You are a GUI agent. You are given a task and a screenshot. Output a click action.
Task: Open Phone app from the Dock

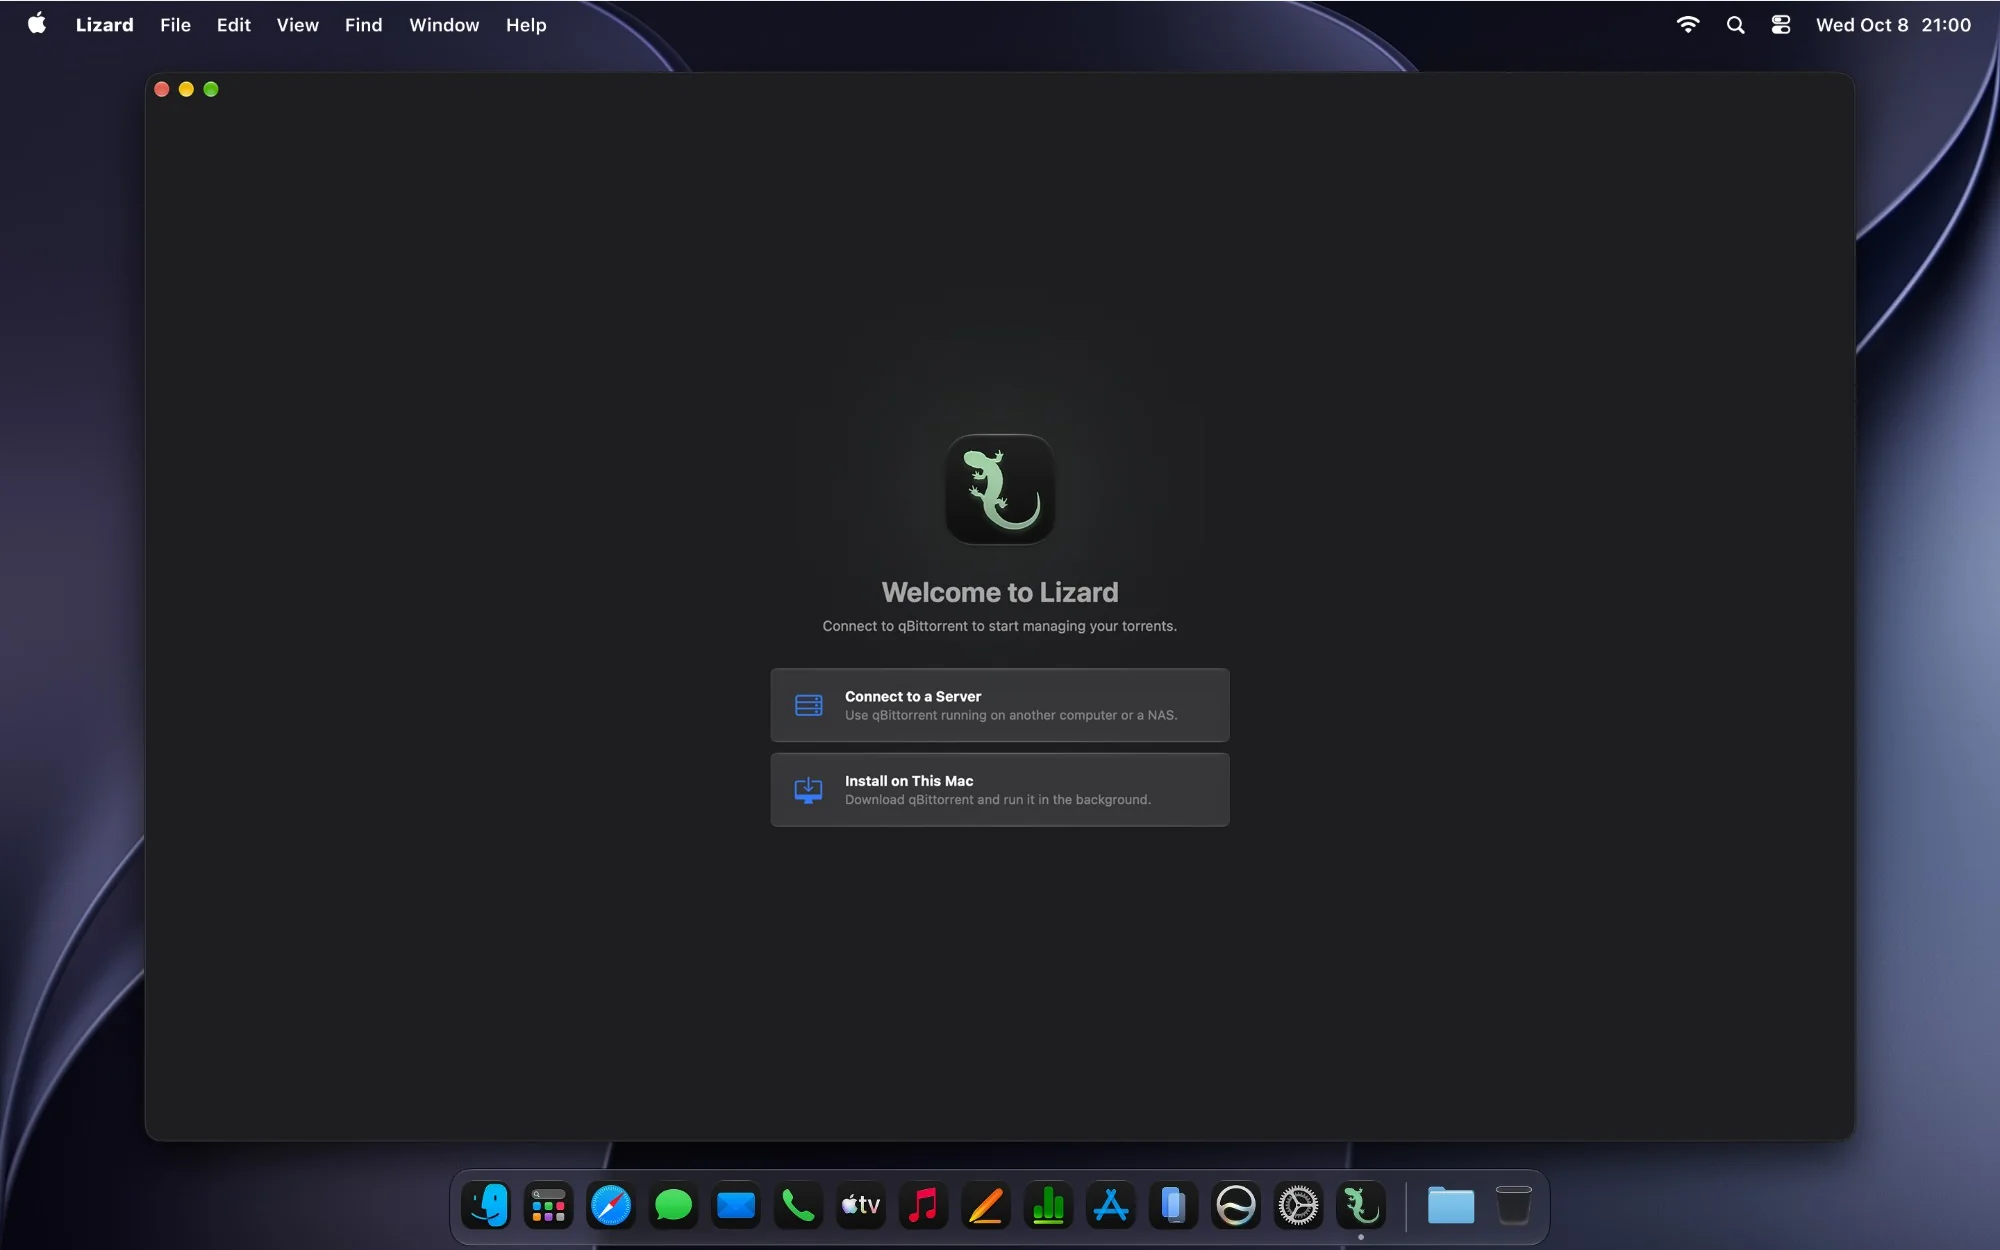(x=798, y=1206)
